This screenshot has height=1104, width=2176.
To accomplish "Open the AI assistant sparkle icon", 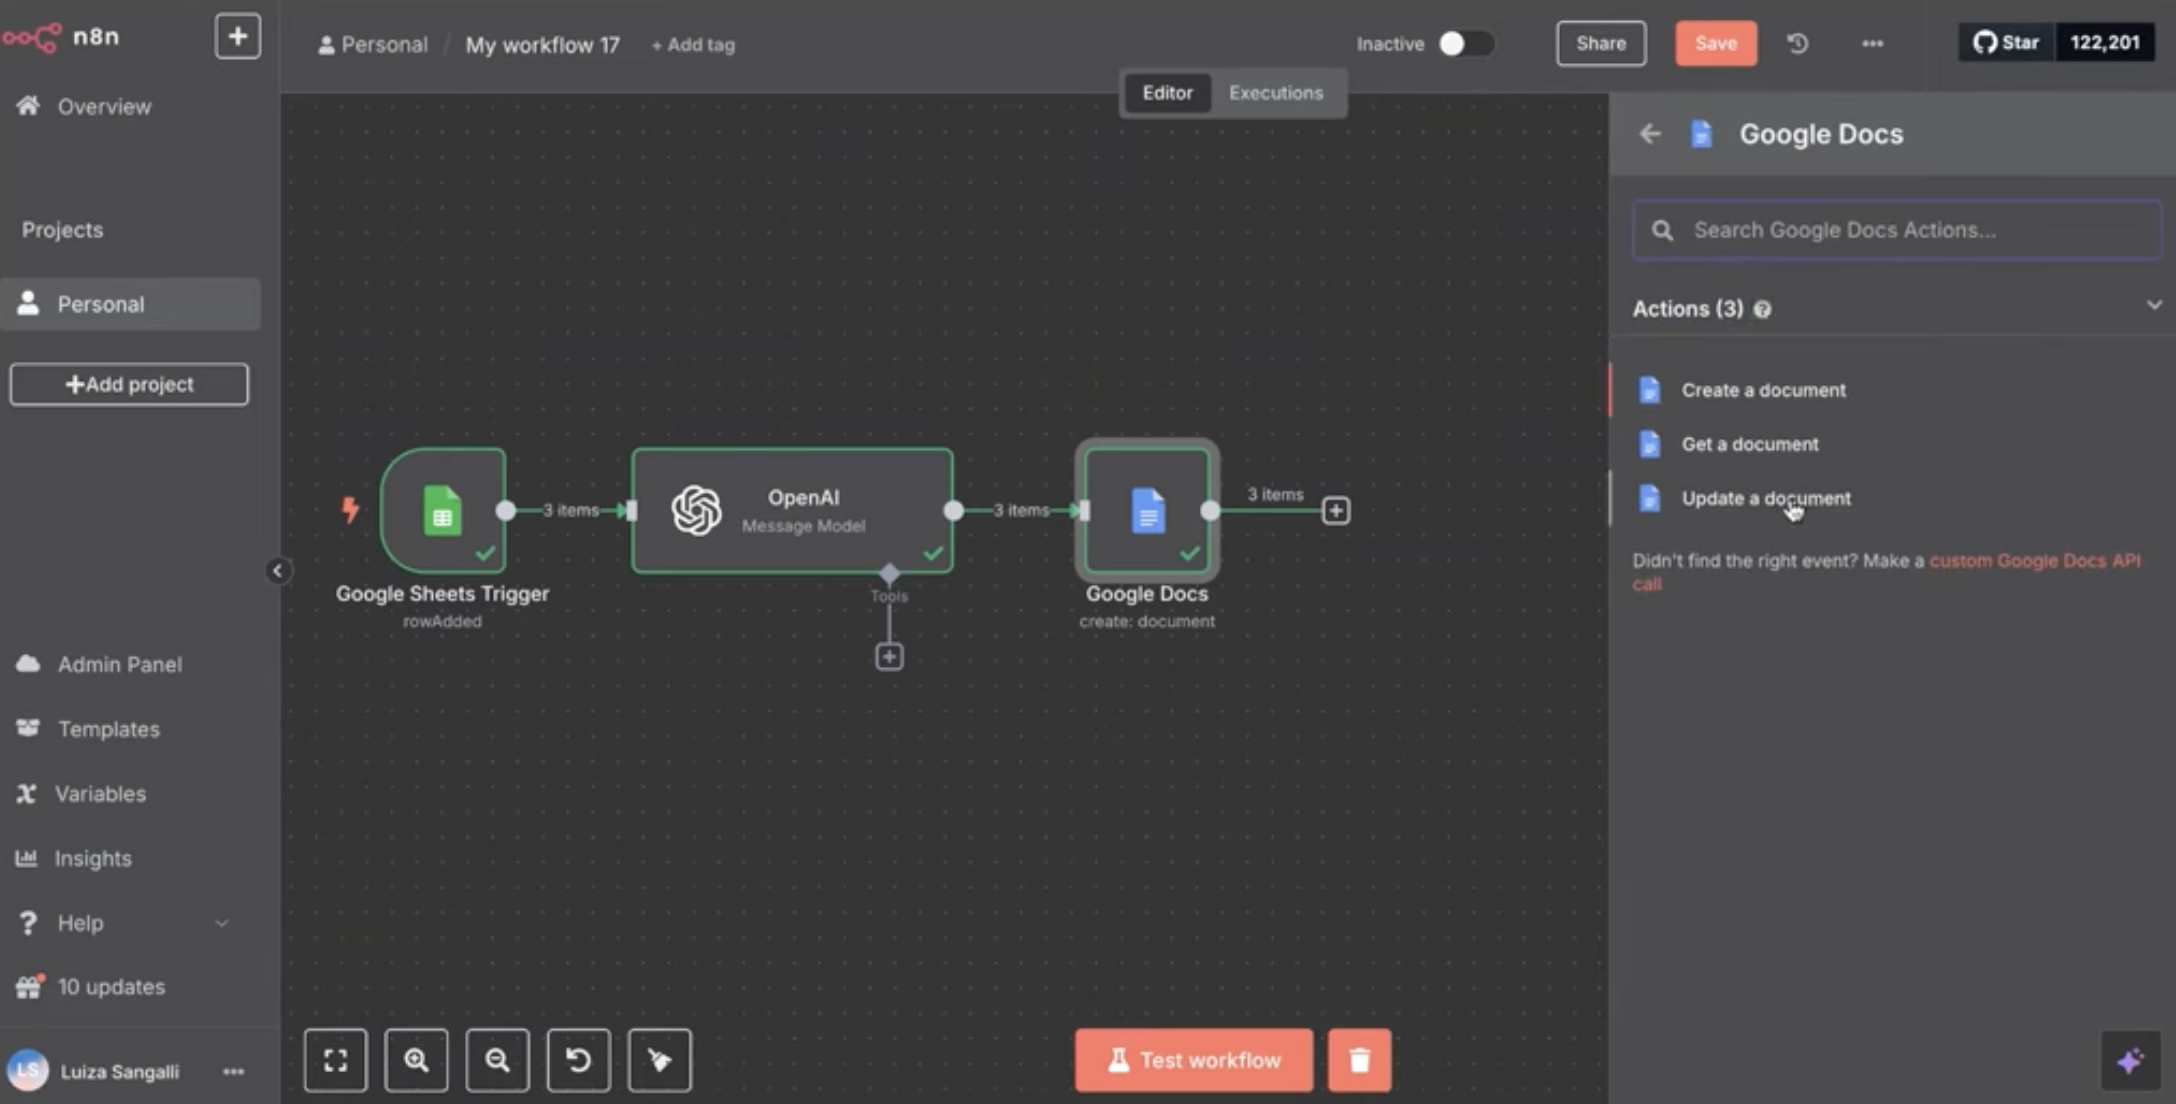I will click(2129, 1060).
